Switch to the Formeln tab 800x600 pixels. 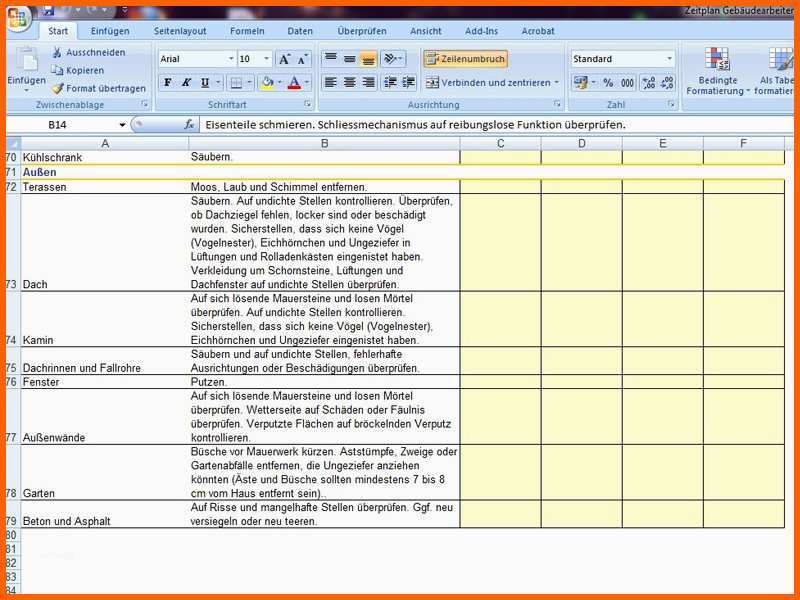tap(247, 31)
